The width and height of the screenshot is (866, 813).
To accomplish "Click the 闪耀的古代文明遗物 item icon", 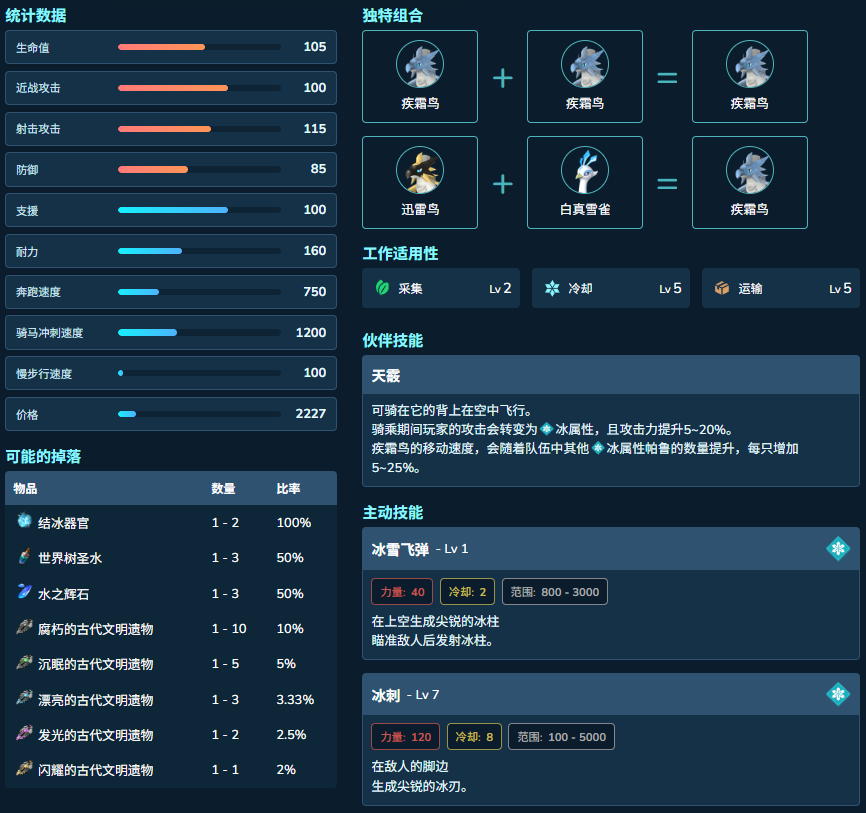I will [x=24, y=768].
